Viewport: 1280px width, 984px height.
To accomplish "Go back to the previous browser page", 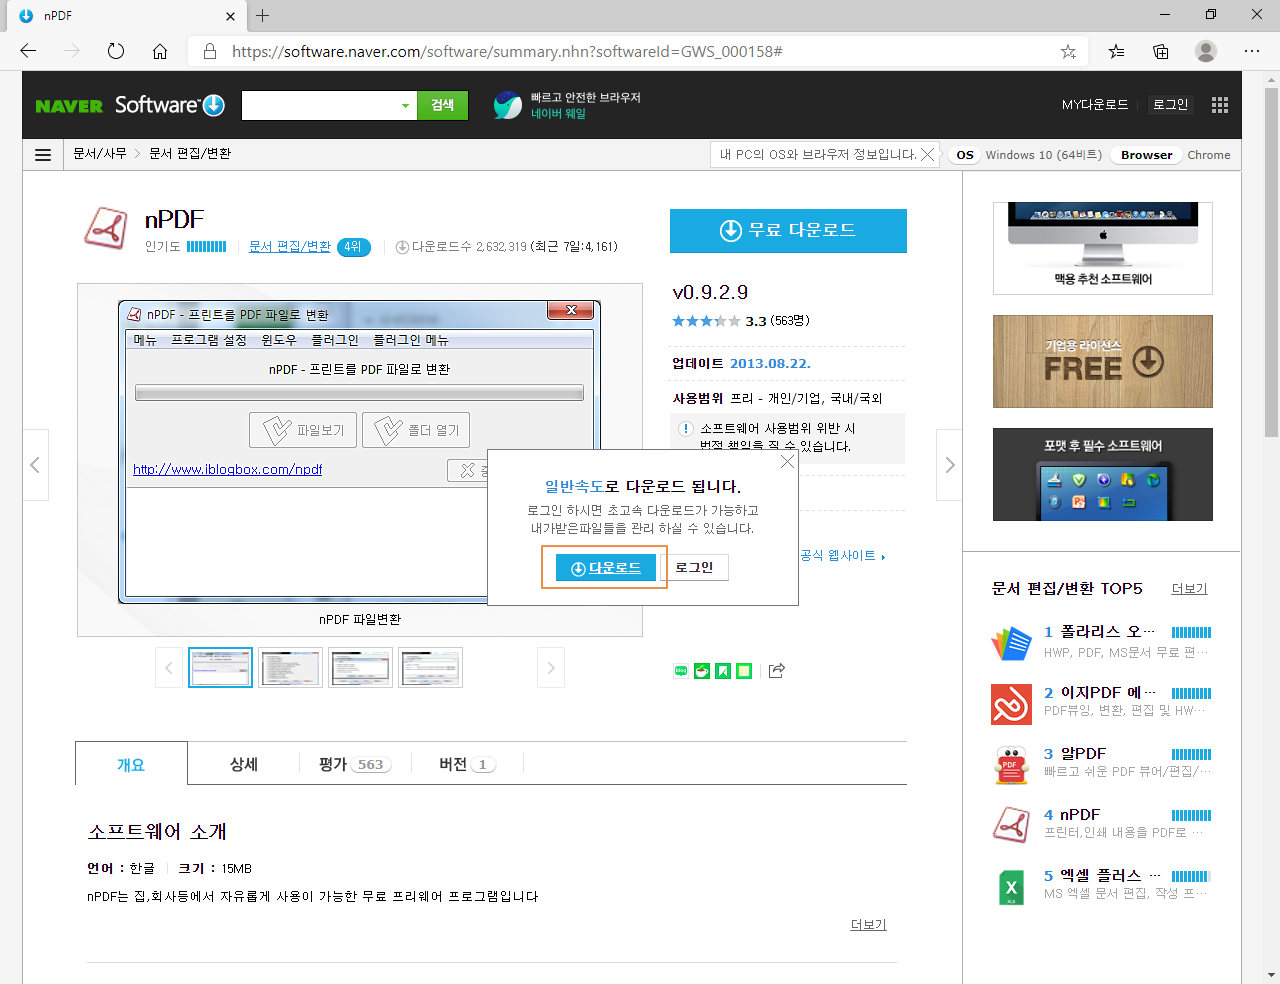I will coord(28,51).
